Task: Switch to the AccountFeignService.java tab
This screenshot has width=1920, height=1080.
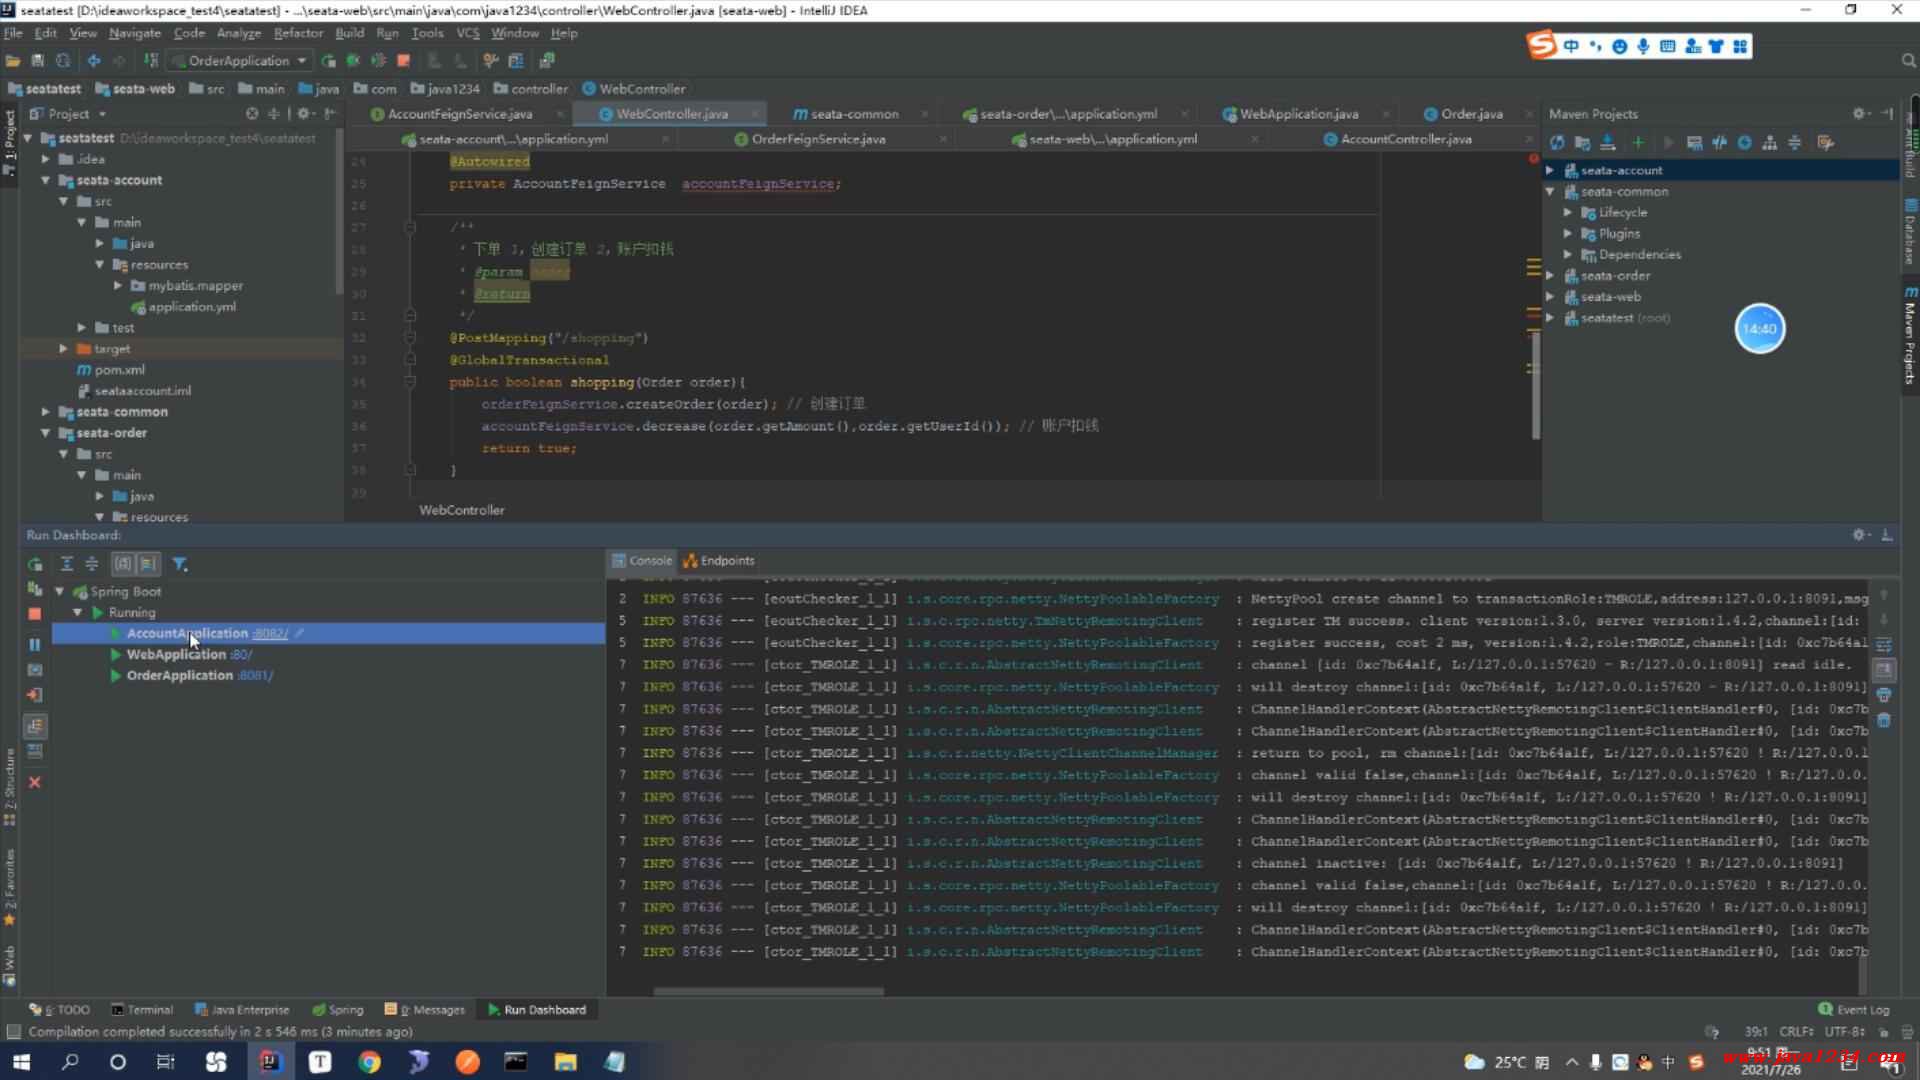Action: pos(460,114)
